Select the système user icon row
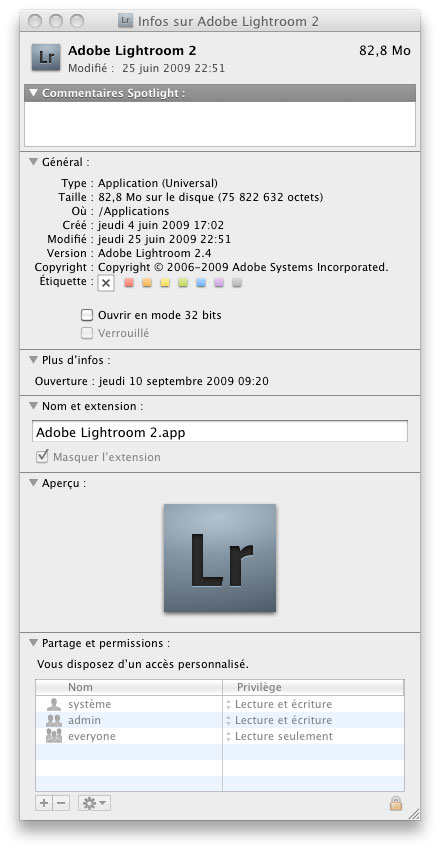Viewport: 440px width, 850px height. (x=54, y=704)
